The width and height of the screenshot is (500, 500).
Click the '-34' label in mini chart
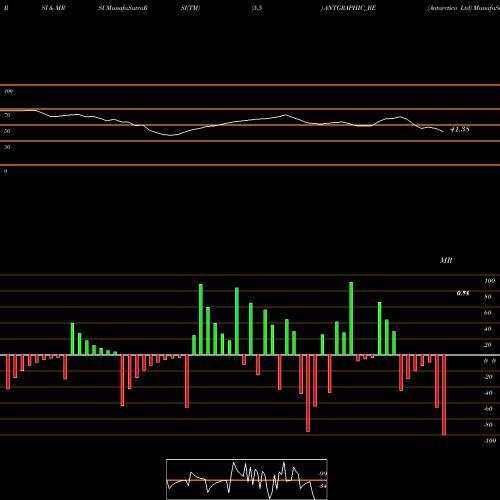point(322,486)
